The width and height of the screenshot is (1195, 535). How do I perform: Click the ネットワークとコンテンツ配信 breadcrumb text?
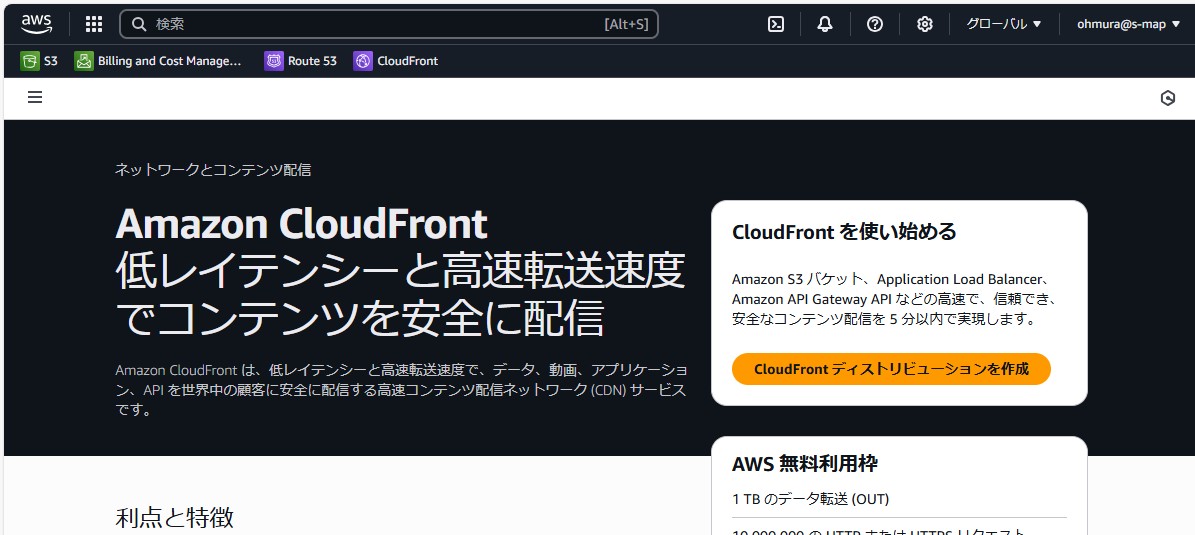point(213,169)
